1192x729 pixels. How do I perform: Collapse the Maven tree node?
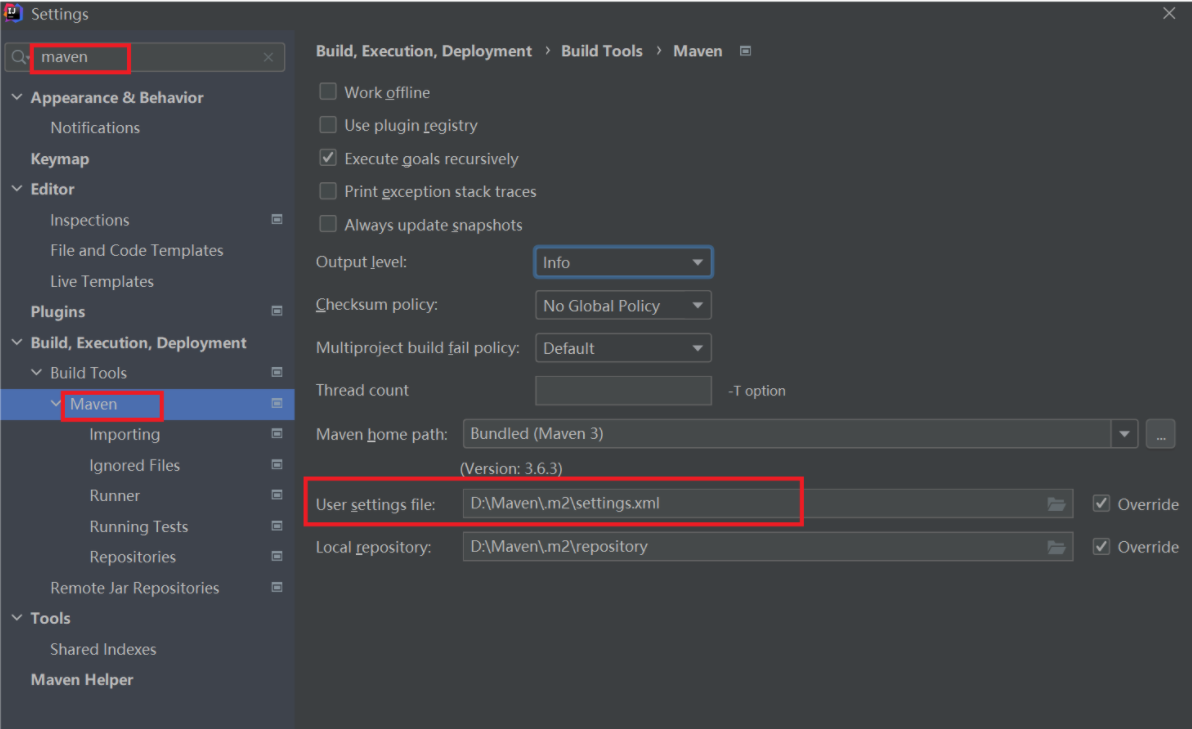coord(56,404)
